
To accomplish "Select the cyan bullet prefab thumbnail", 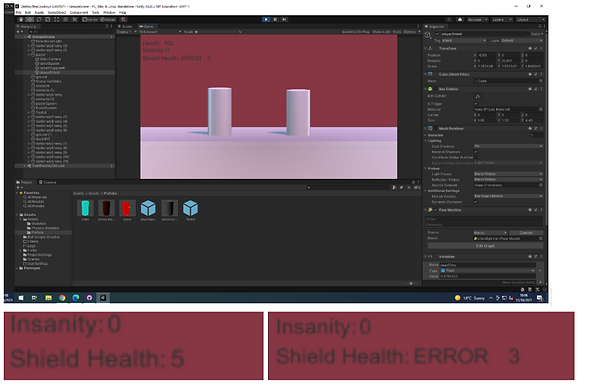I will tap(85, 208).
